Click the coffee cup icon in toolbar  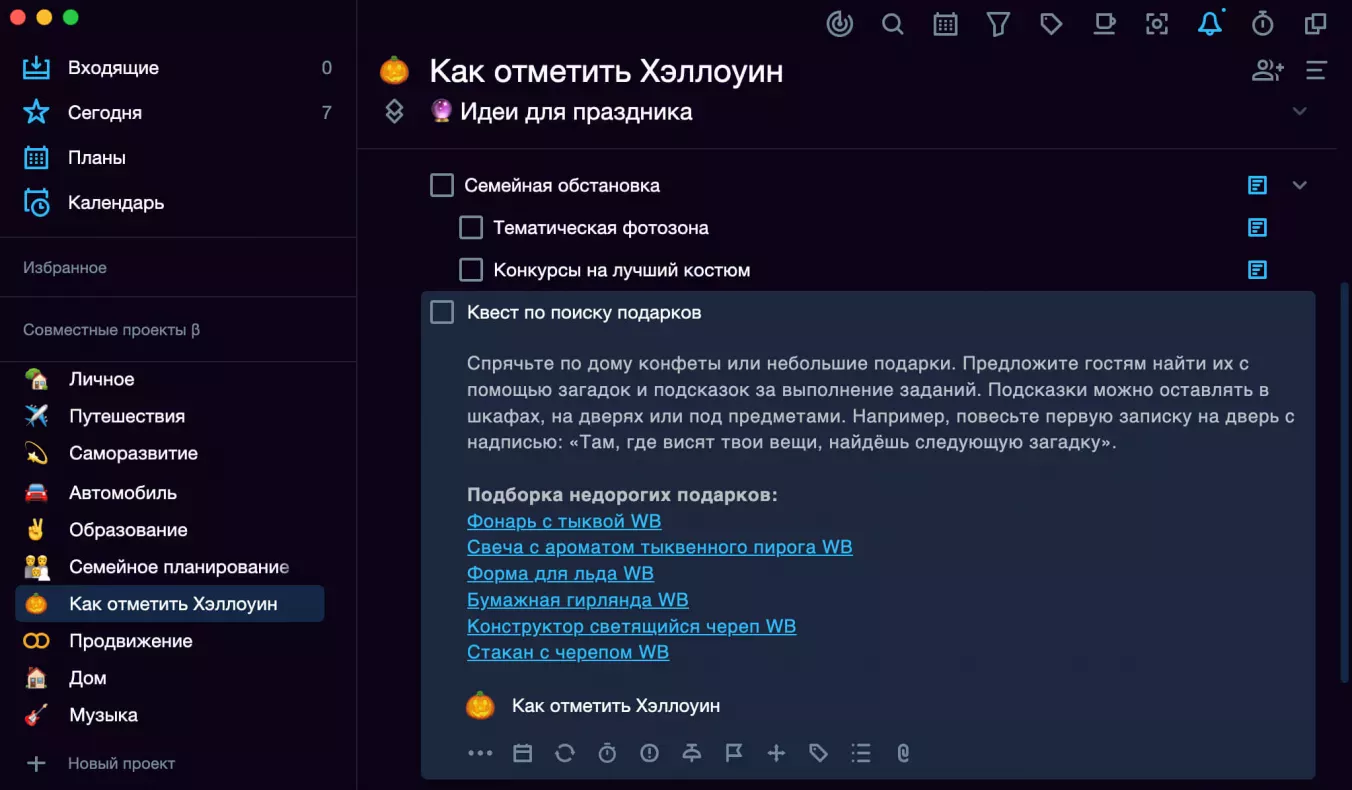[1104, 24]
